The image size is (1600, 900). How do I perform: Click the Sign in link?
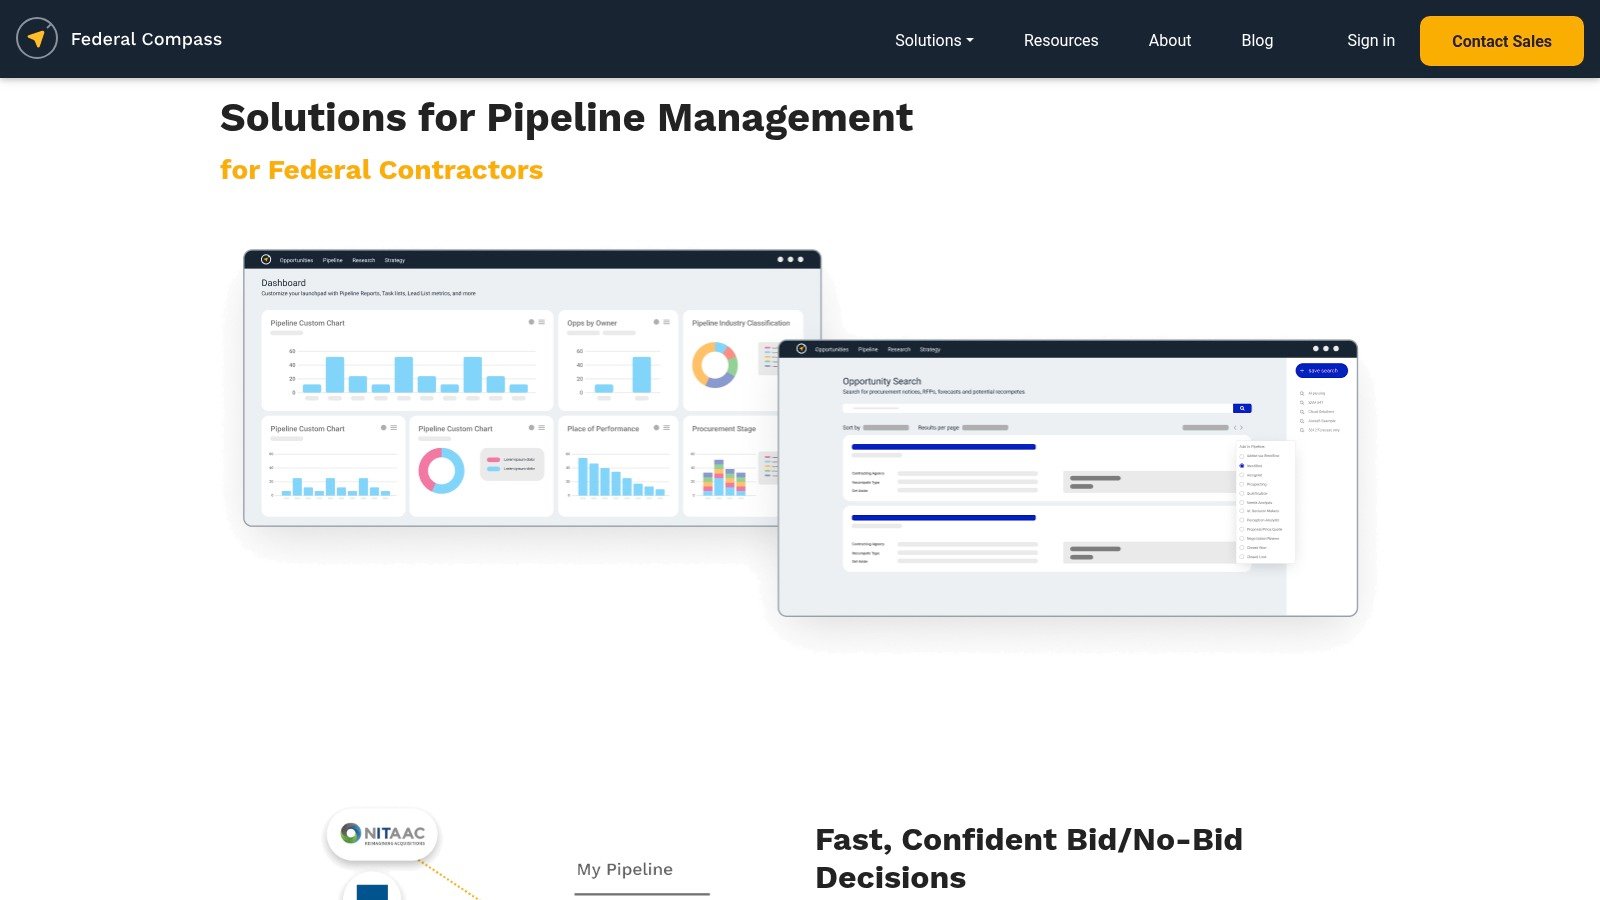pyautogui.click(x=1371, y=41)
